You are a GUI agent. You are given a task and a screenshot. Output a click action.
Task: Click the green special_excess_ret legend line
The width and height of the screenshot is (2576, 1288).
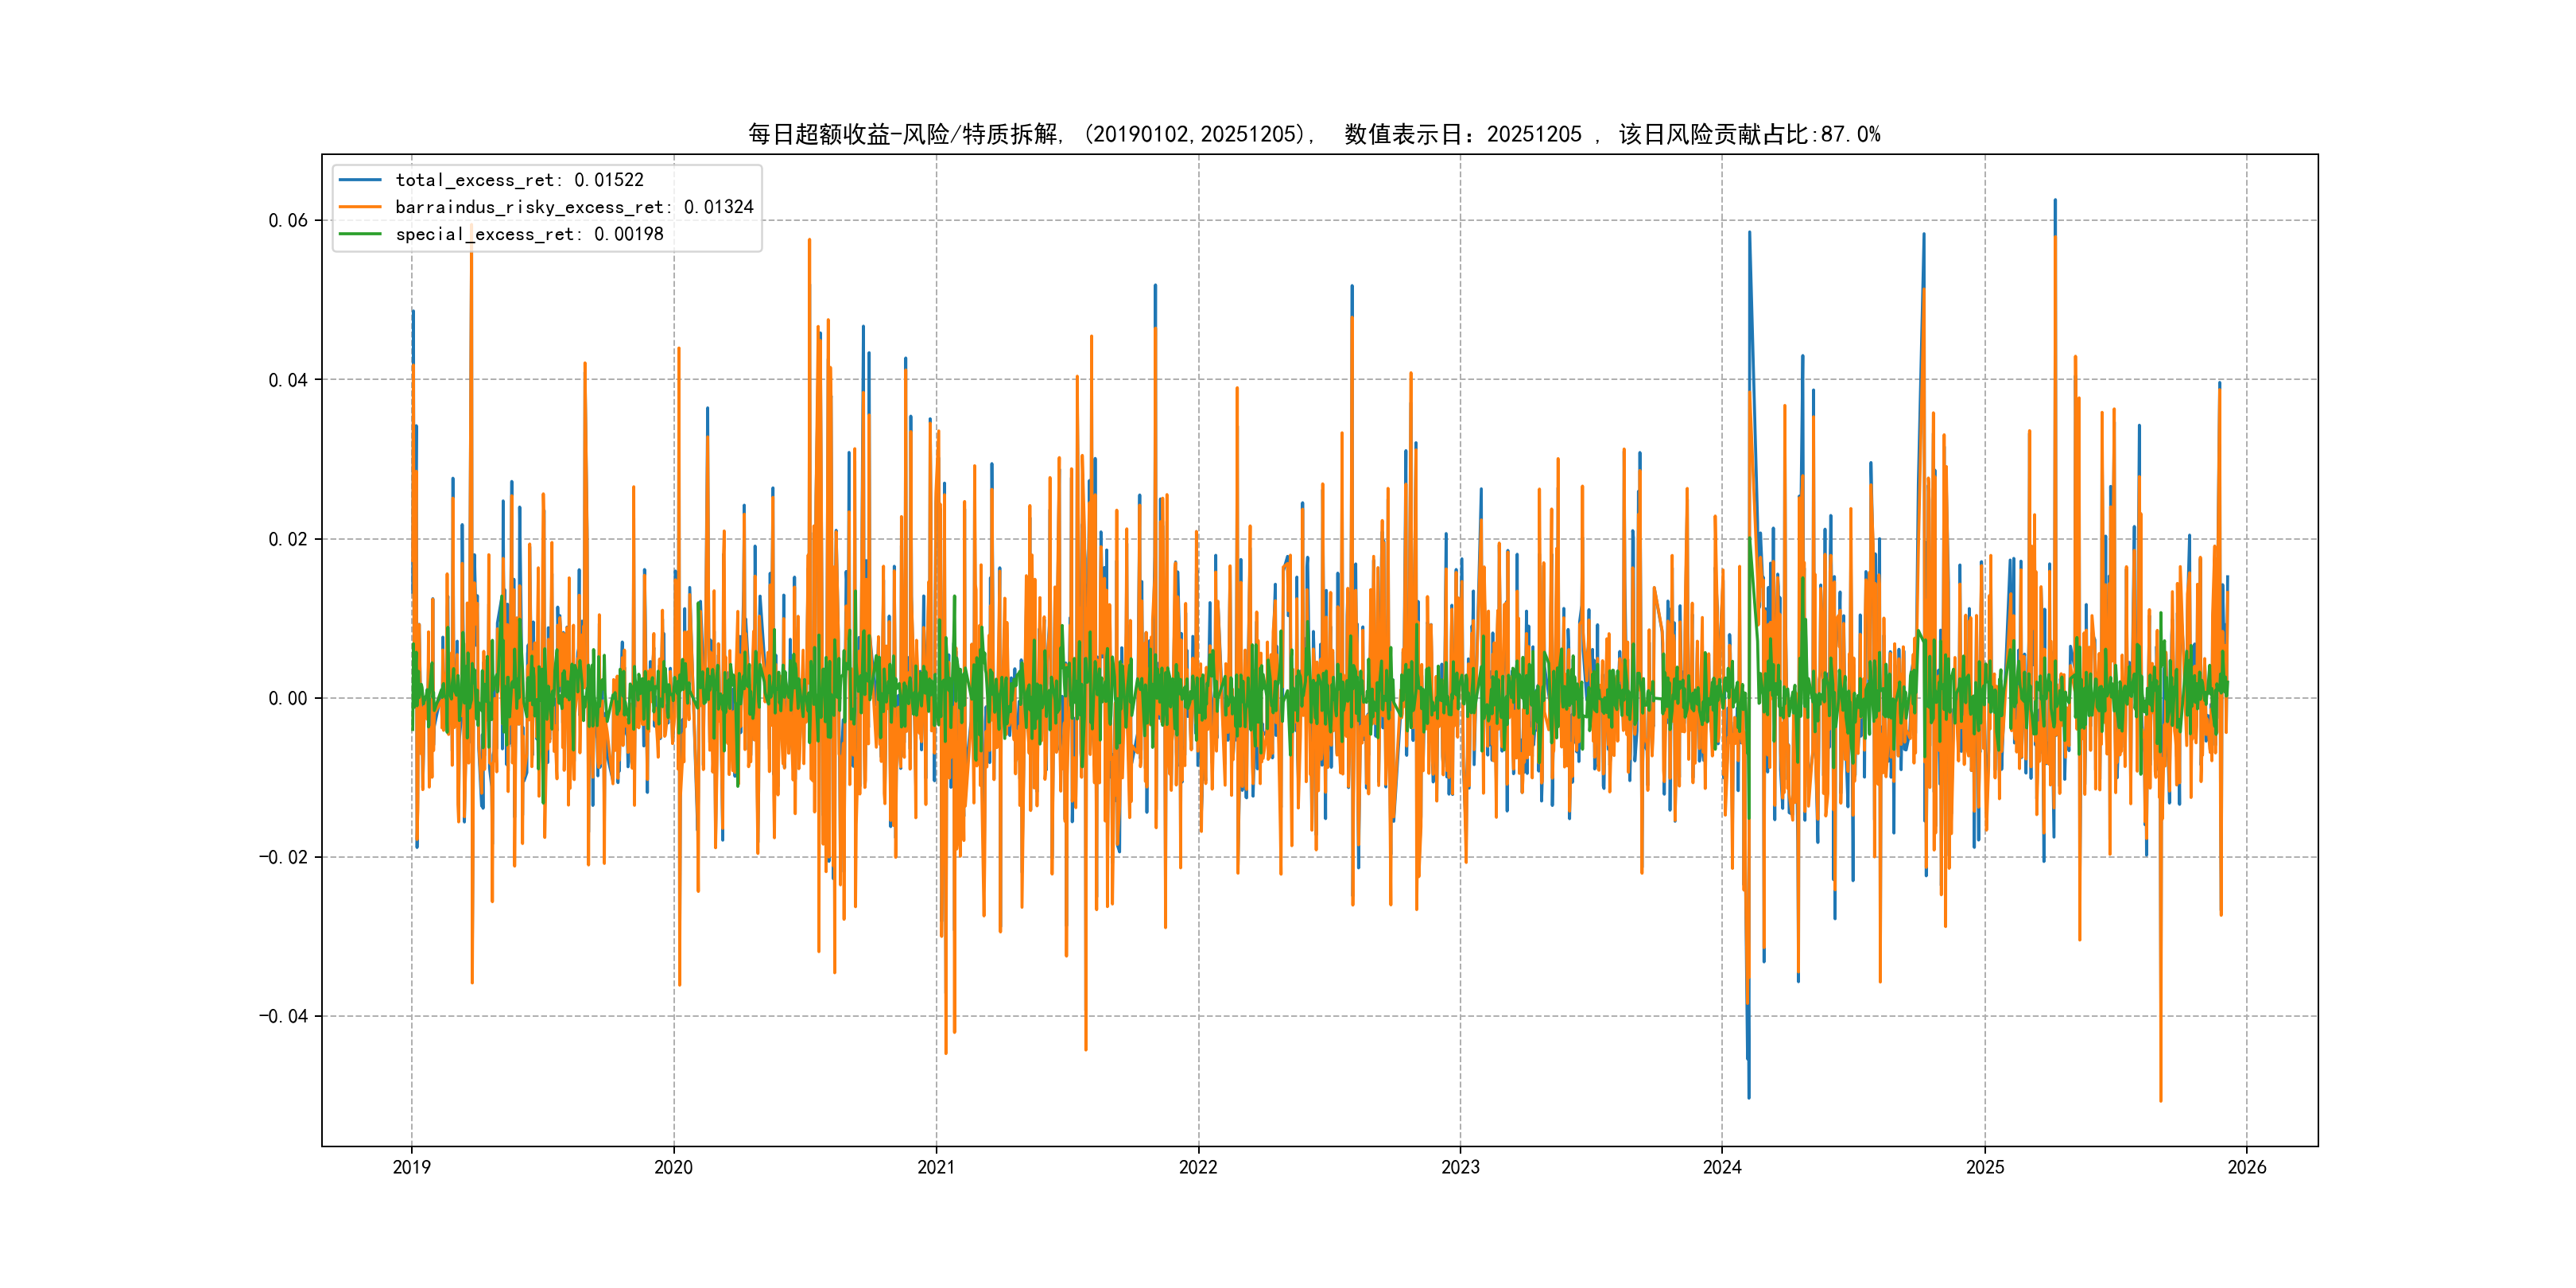(360, 234)
